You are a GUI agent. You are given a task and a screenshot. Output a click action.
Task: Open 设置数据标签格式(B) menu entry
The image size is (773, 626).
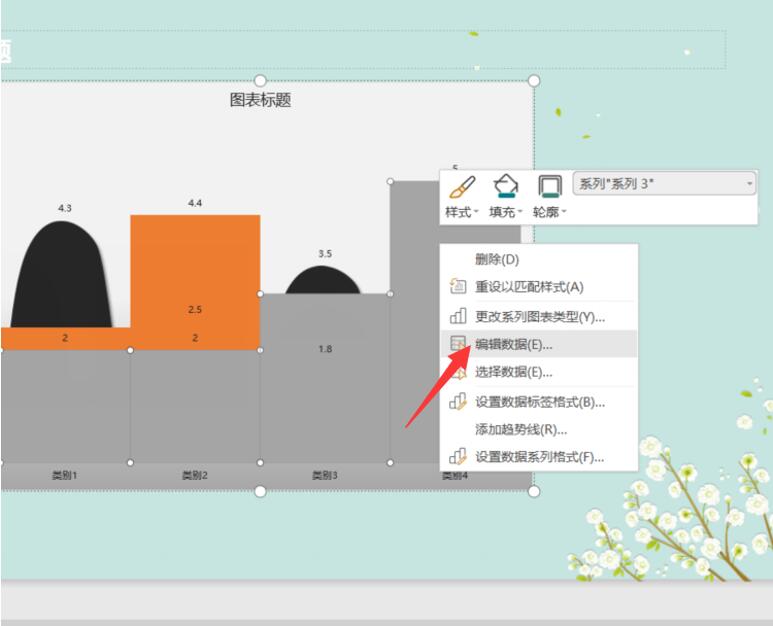538,402
